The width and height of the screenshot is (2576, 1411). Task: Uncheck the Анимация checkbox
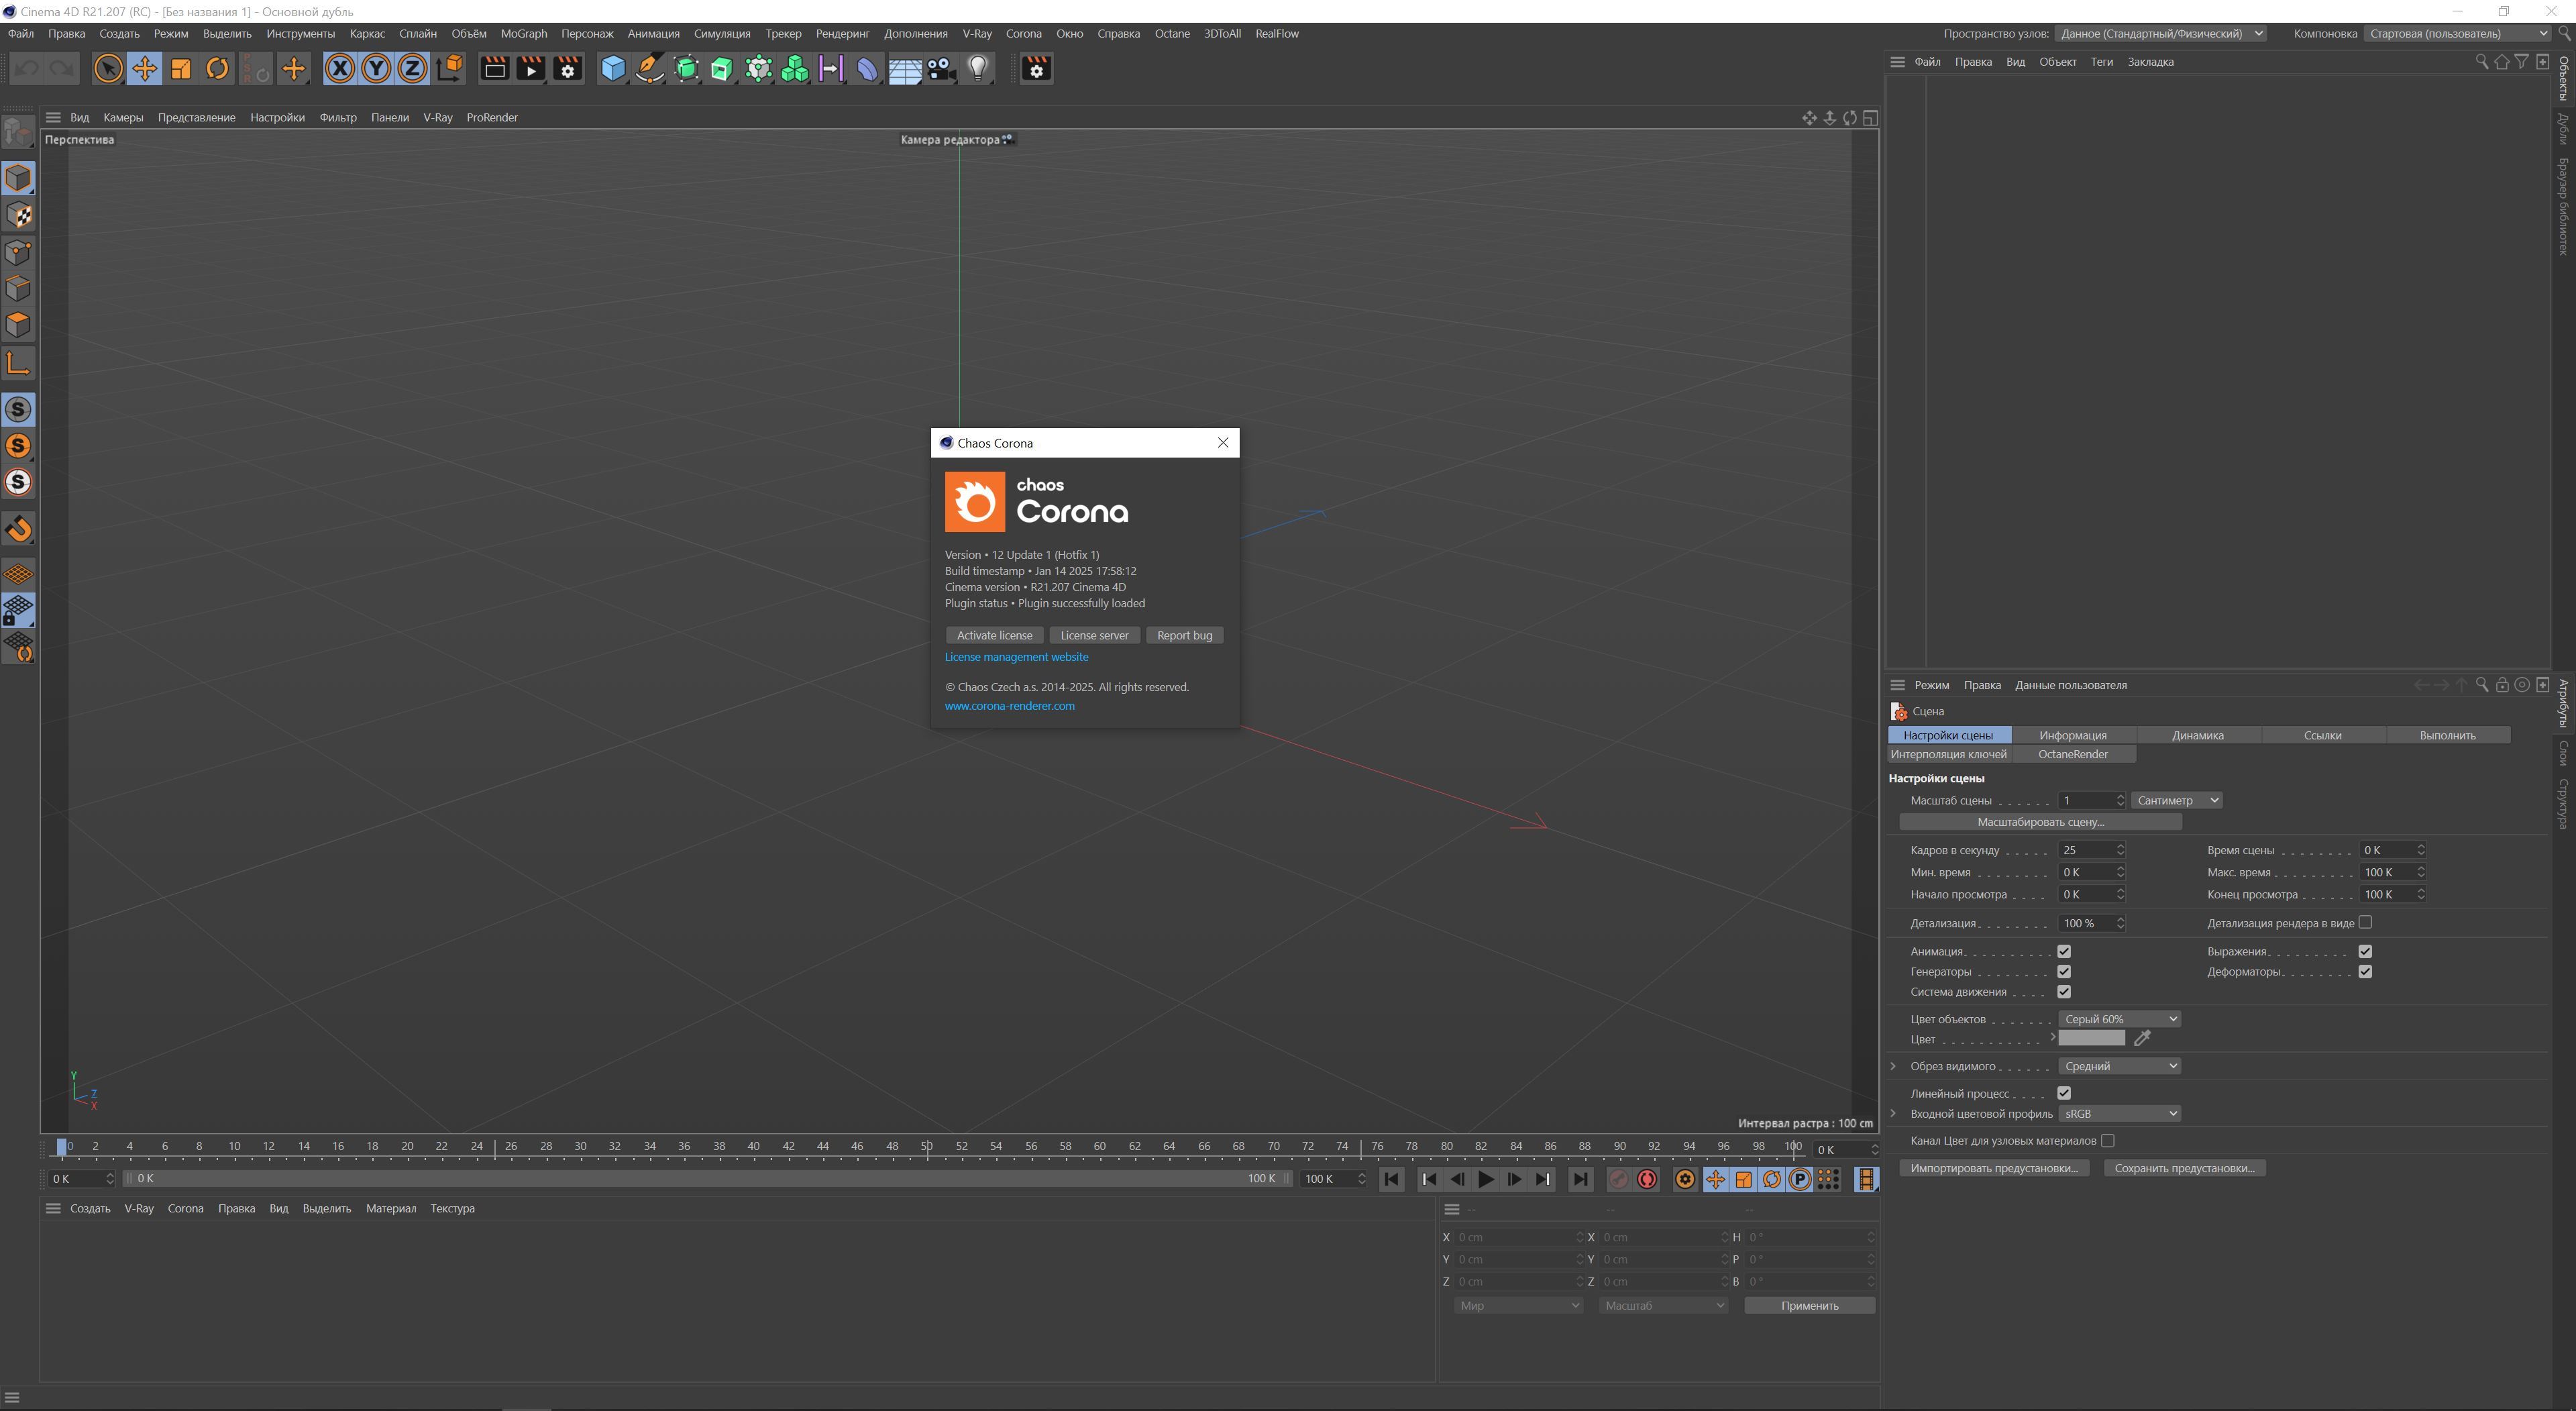[x=2064, y=951]
